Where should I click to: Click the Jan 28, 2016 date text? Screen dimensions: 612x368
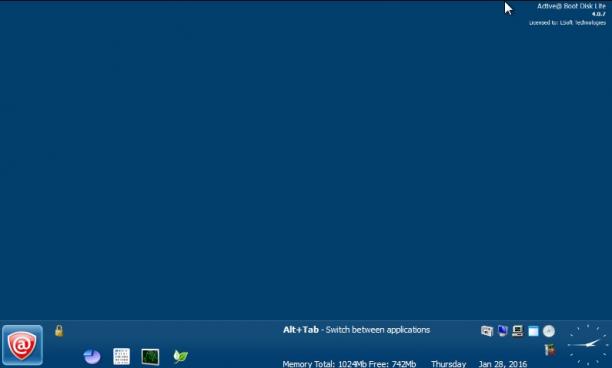coord(503,364)
